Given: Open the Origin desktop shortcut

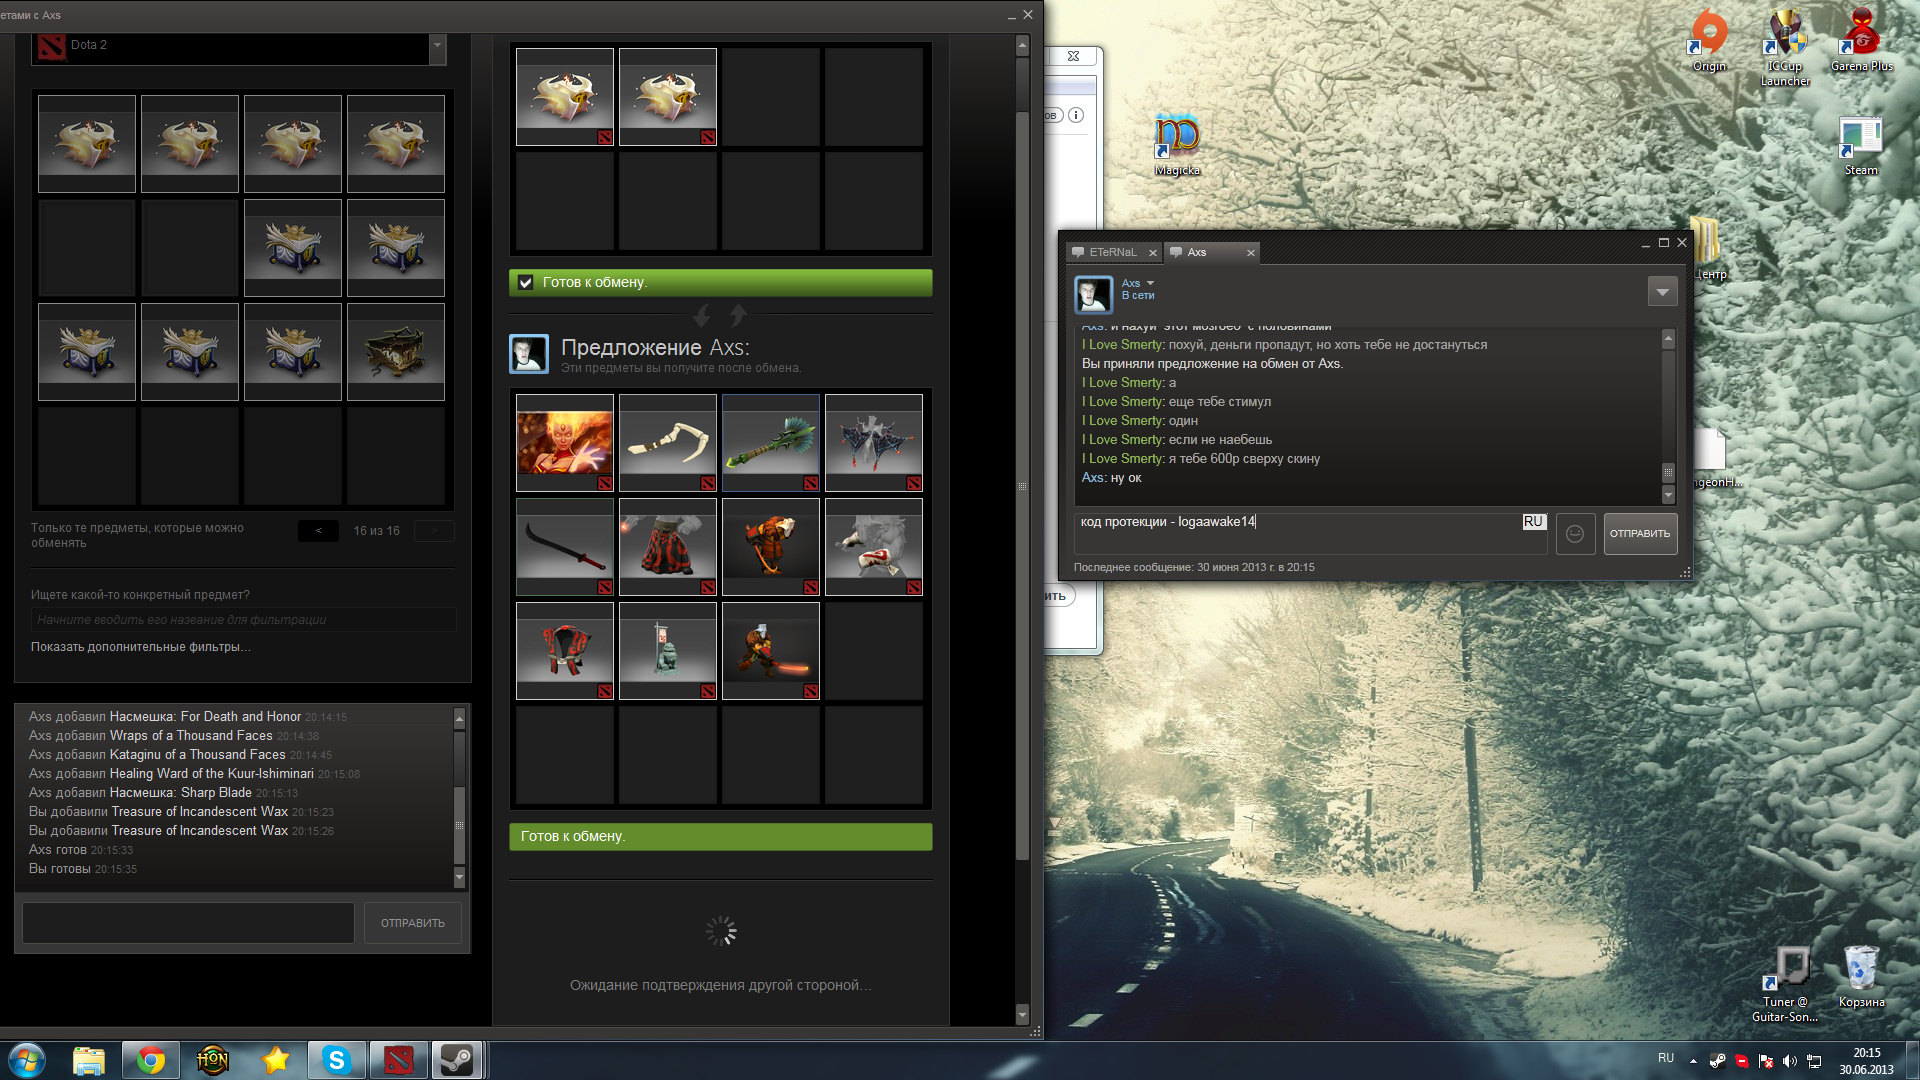Looking at the screenshot, I should click(x=1709, y=42).
